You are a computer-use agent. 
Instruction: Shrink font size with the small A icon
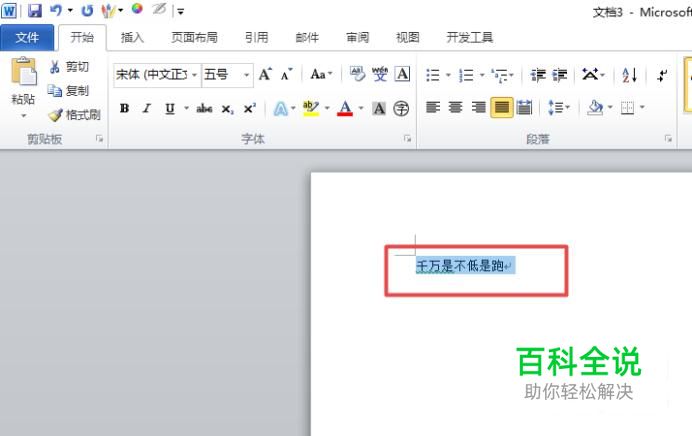point(286,74)
